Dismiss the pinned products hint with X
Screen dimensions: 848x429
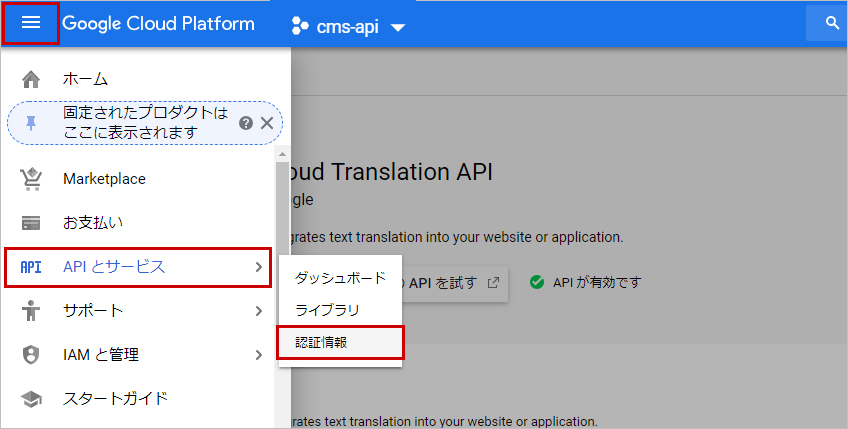[267, 123]
